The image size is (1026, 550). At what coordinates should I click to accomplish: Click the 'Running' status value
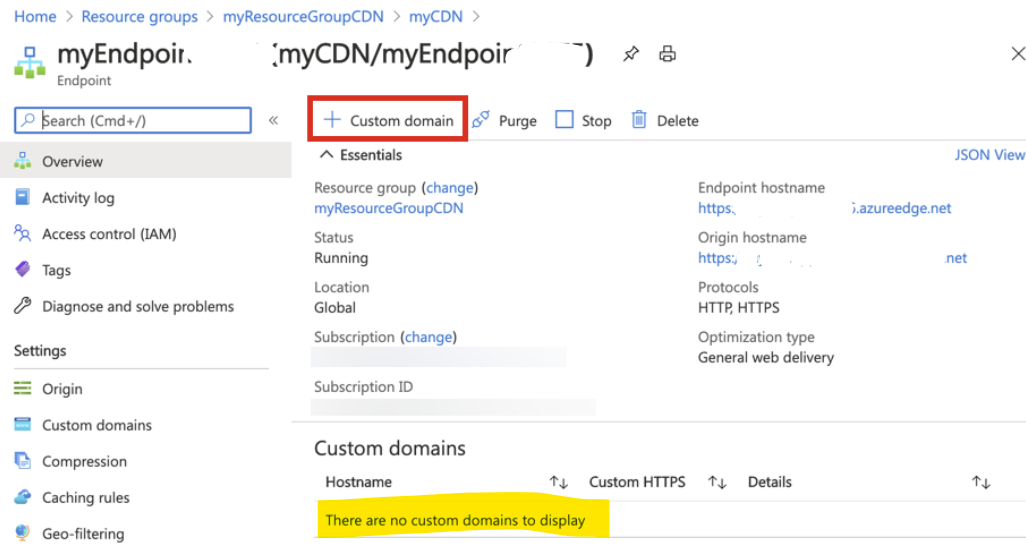tap(341, 258)
